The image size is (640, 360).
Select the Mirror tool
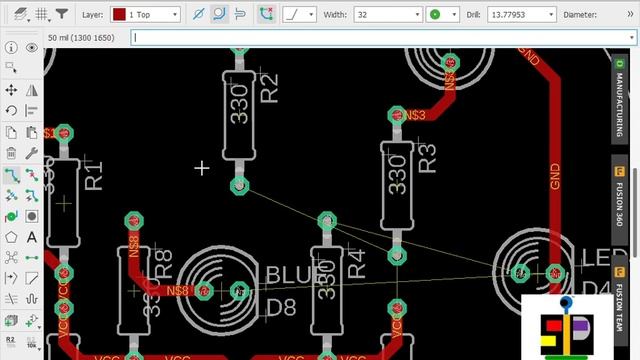tap(31, 90)
